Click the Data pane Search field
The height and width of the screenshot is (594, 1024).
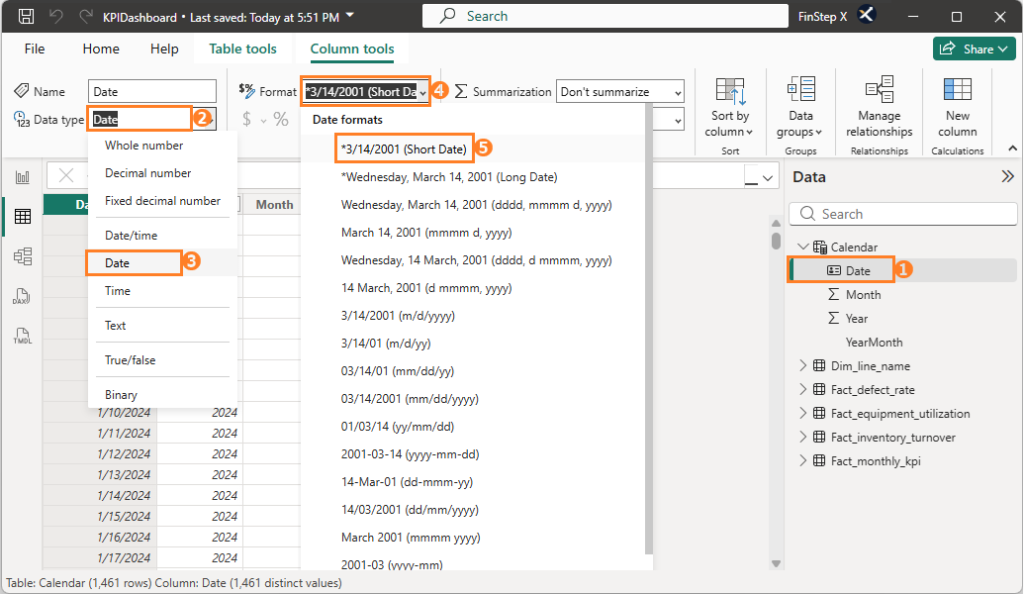click(x=903, y=214)
